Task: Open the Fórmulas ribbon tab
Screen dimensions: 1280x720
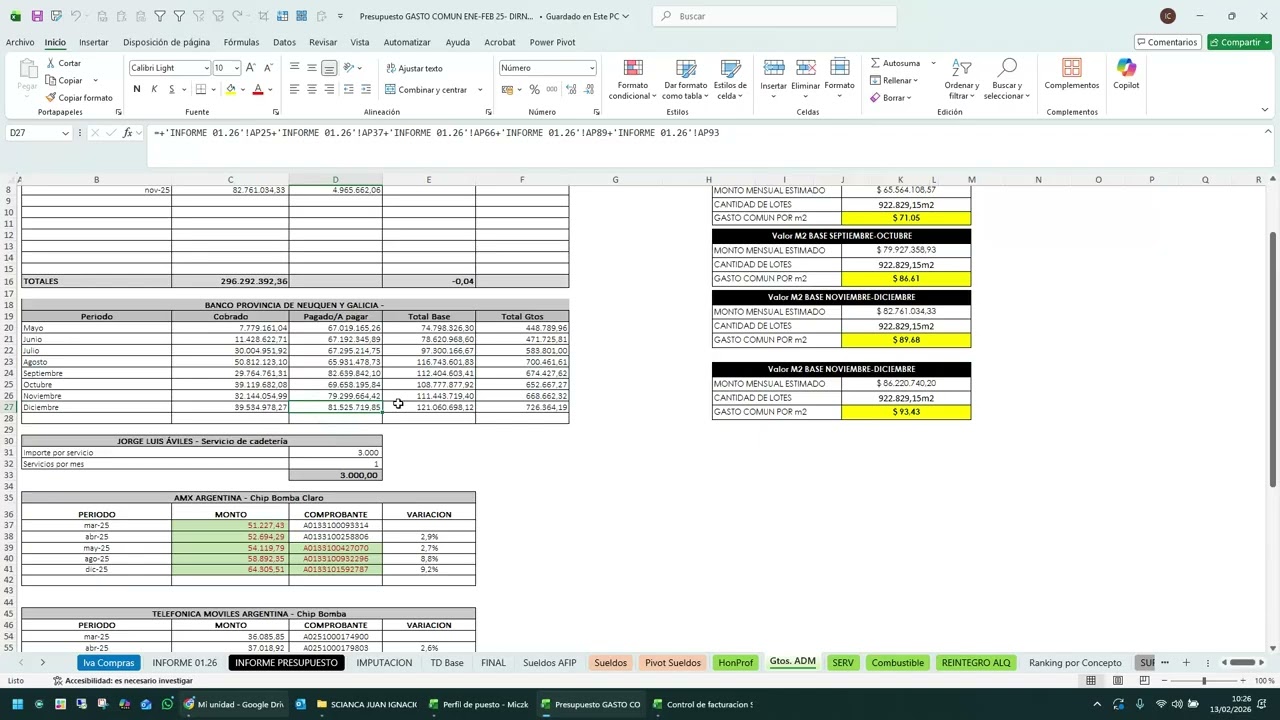Action: [241, 42]
